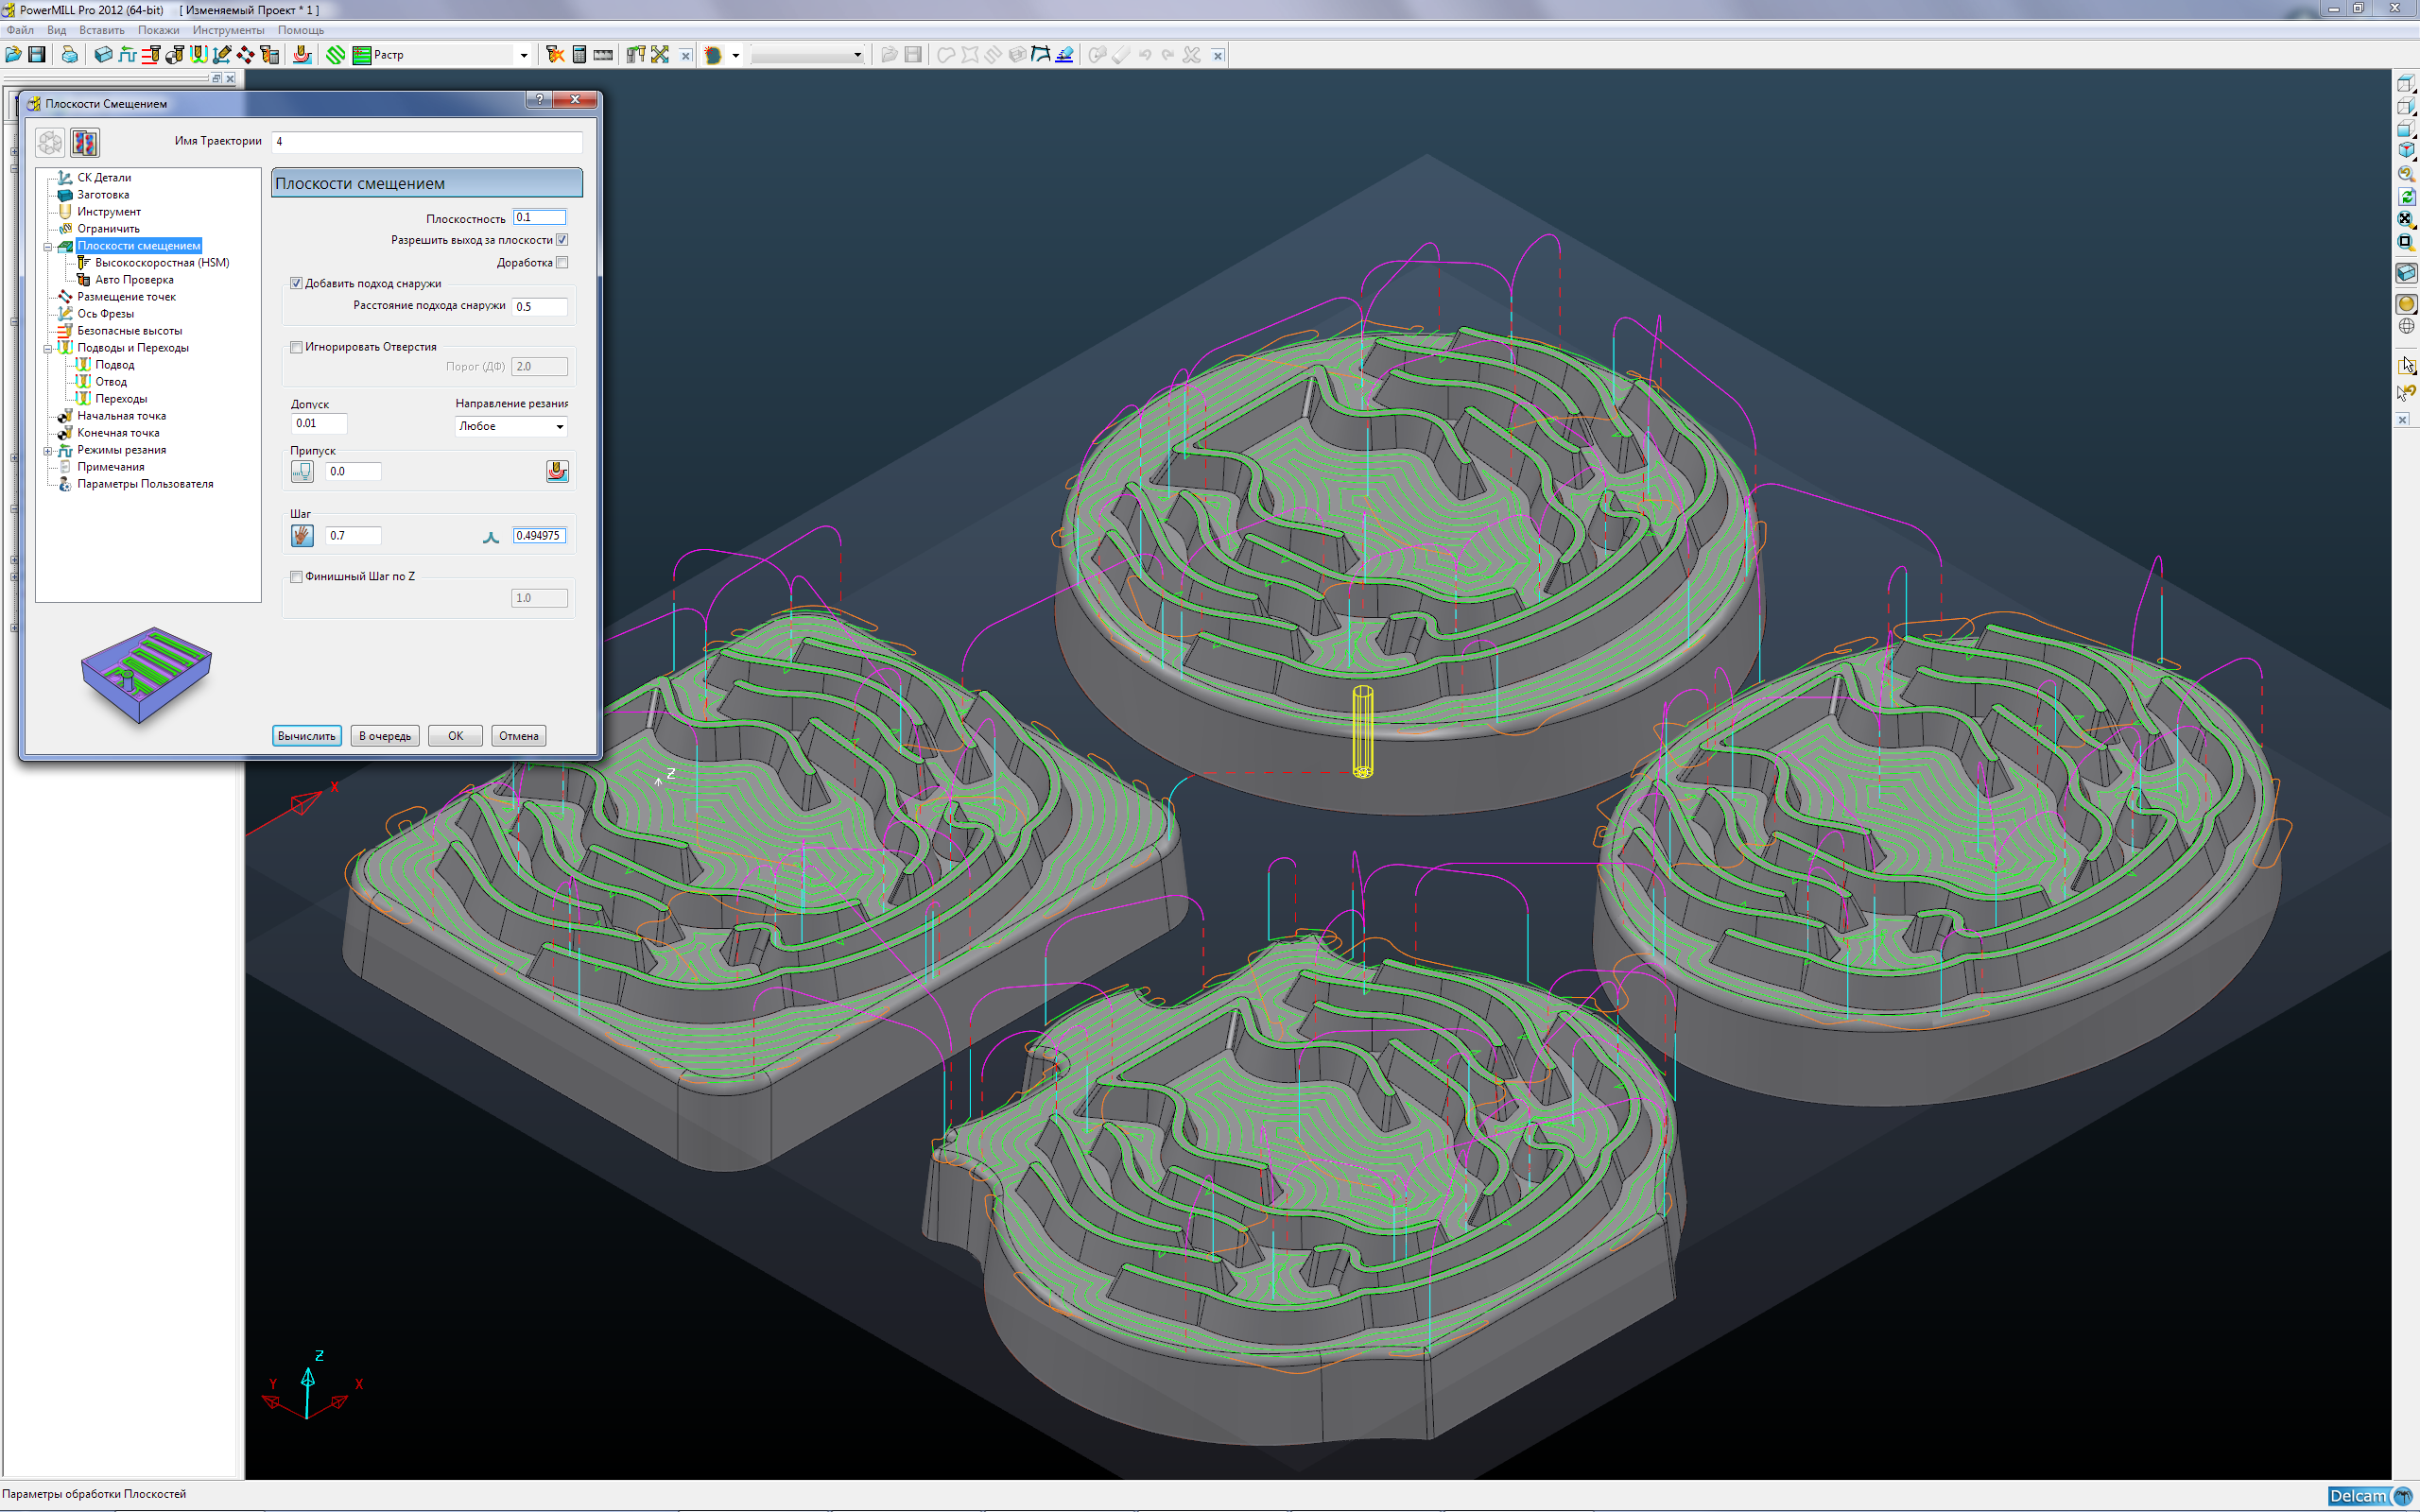Click the В очередь button
2420x1512 pixels.
pyautogui.click(x=385, y=736)
